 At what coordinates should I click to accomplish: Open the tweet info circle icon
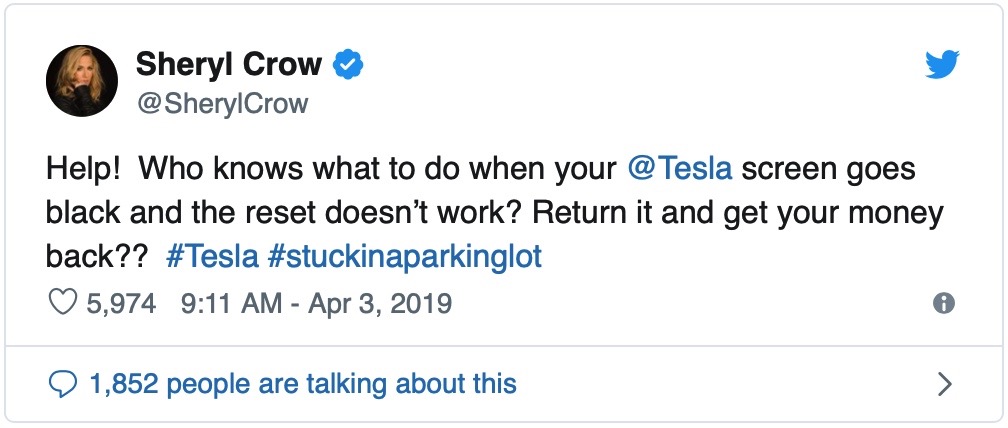click(944, 303)
